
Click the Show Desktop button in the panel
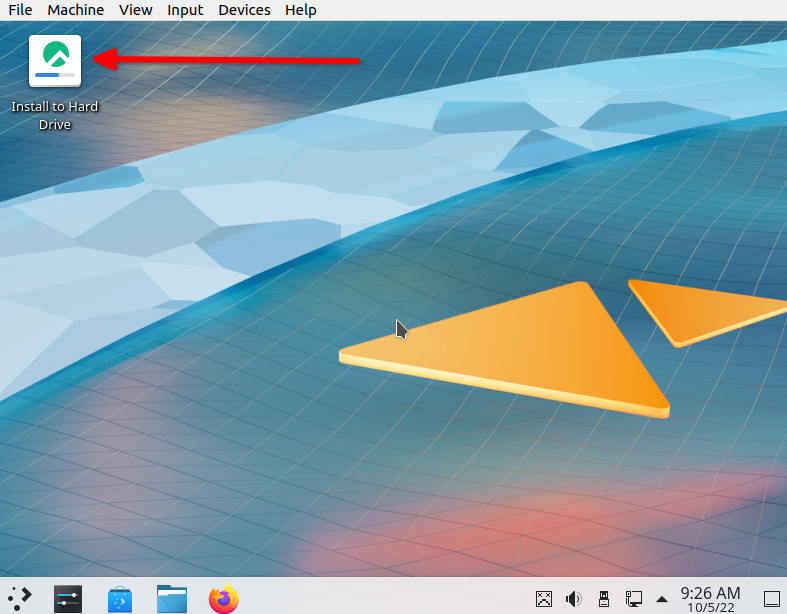point(771,599)
